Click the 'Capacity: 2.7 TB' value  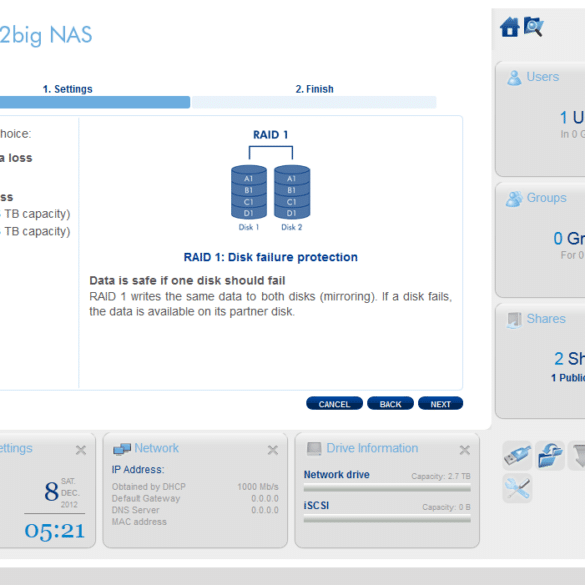(x=441, y=476)
